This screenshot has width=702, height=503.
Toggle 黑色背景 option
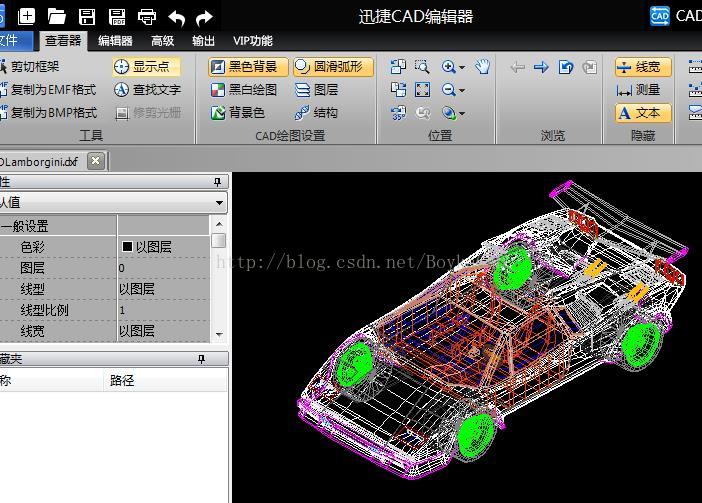click(x=248, y=67)
